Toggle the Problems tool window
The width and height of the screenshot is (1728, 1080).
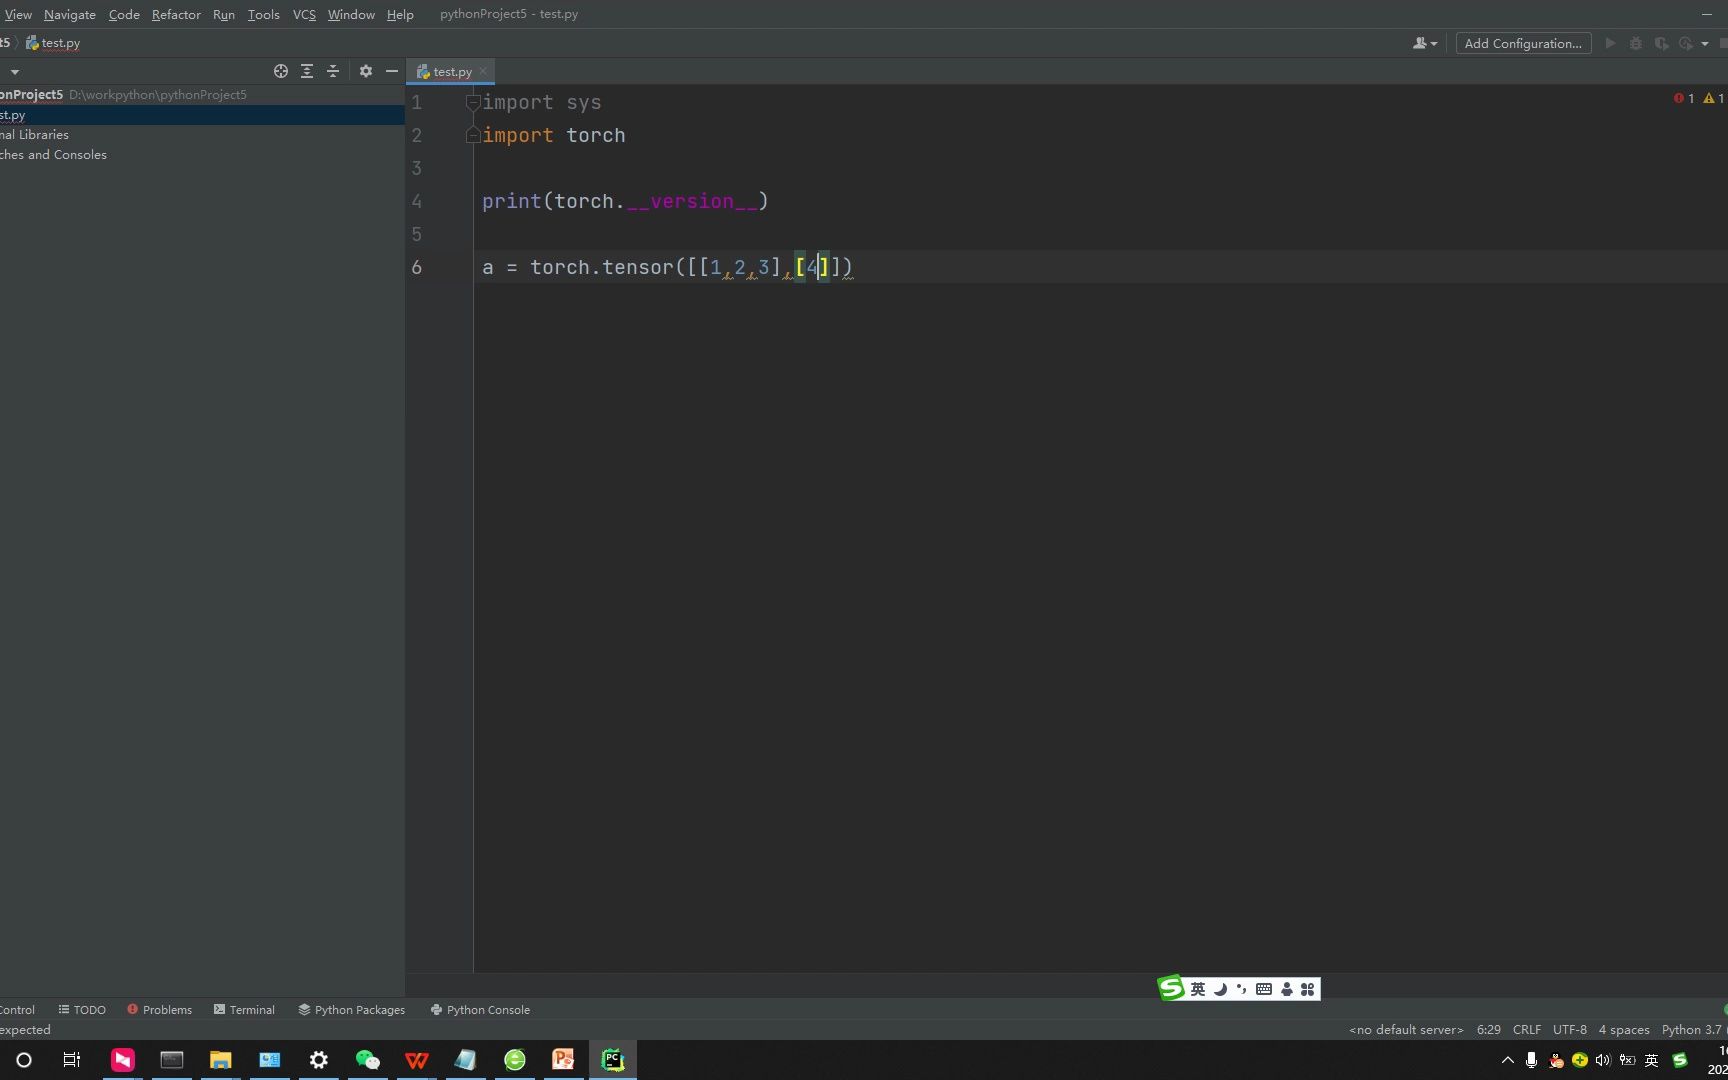(x=159, y=1009)
